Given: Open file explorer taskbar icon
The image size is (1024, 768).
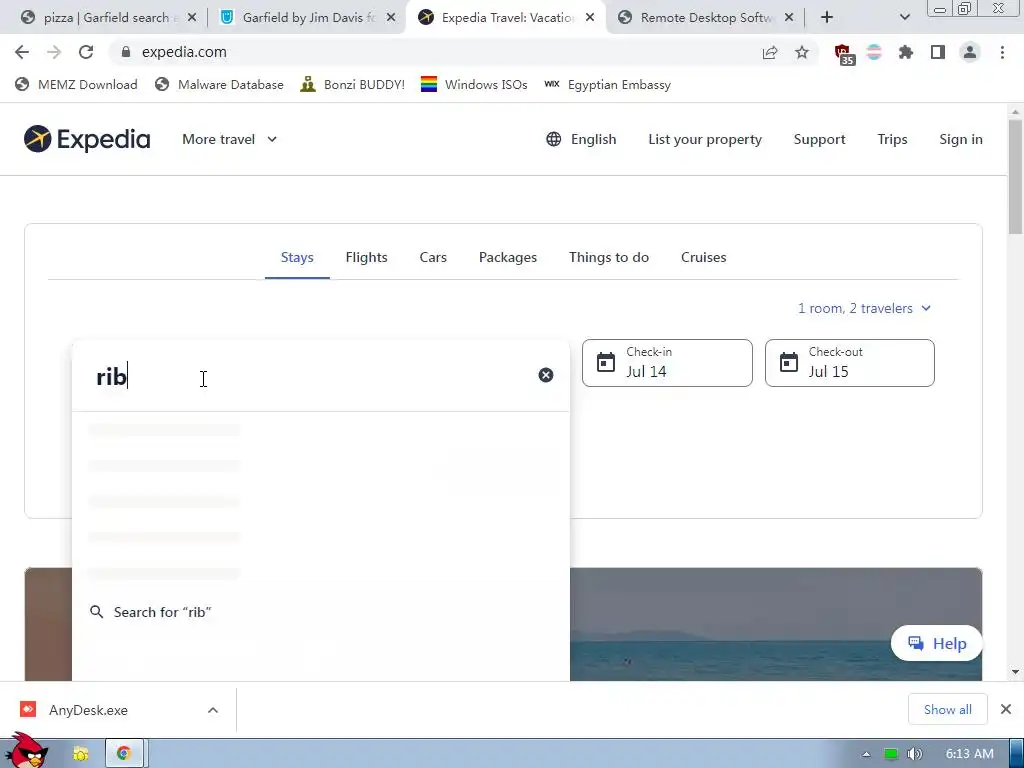Looking at the screenshot, I should tap(81, 754).
